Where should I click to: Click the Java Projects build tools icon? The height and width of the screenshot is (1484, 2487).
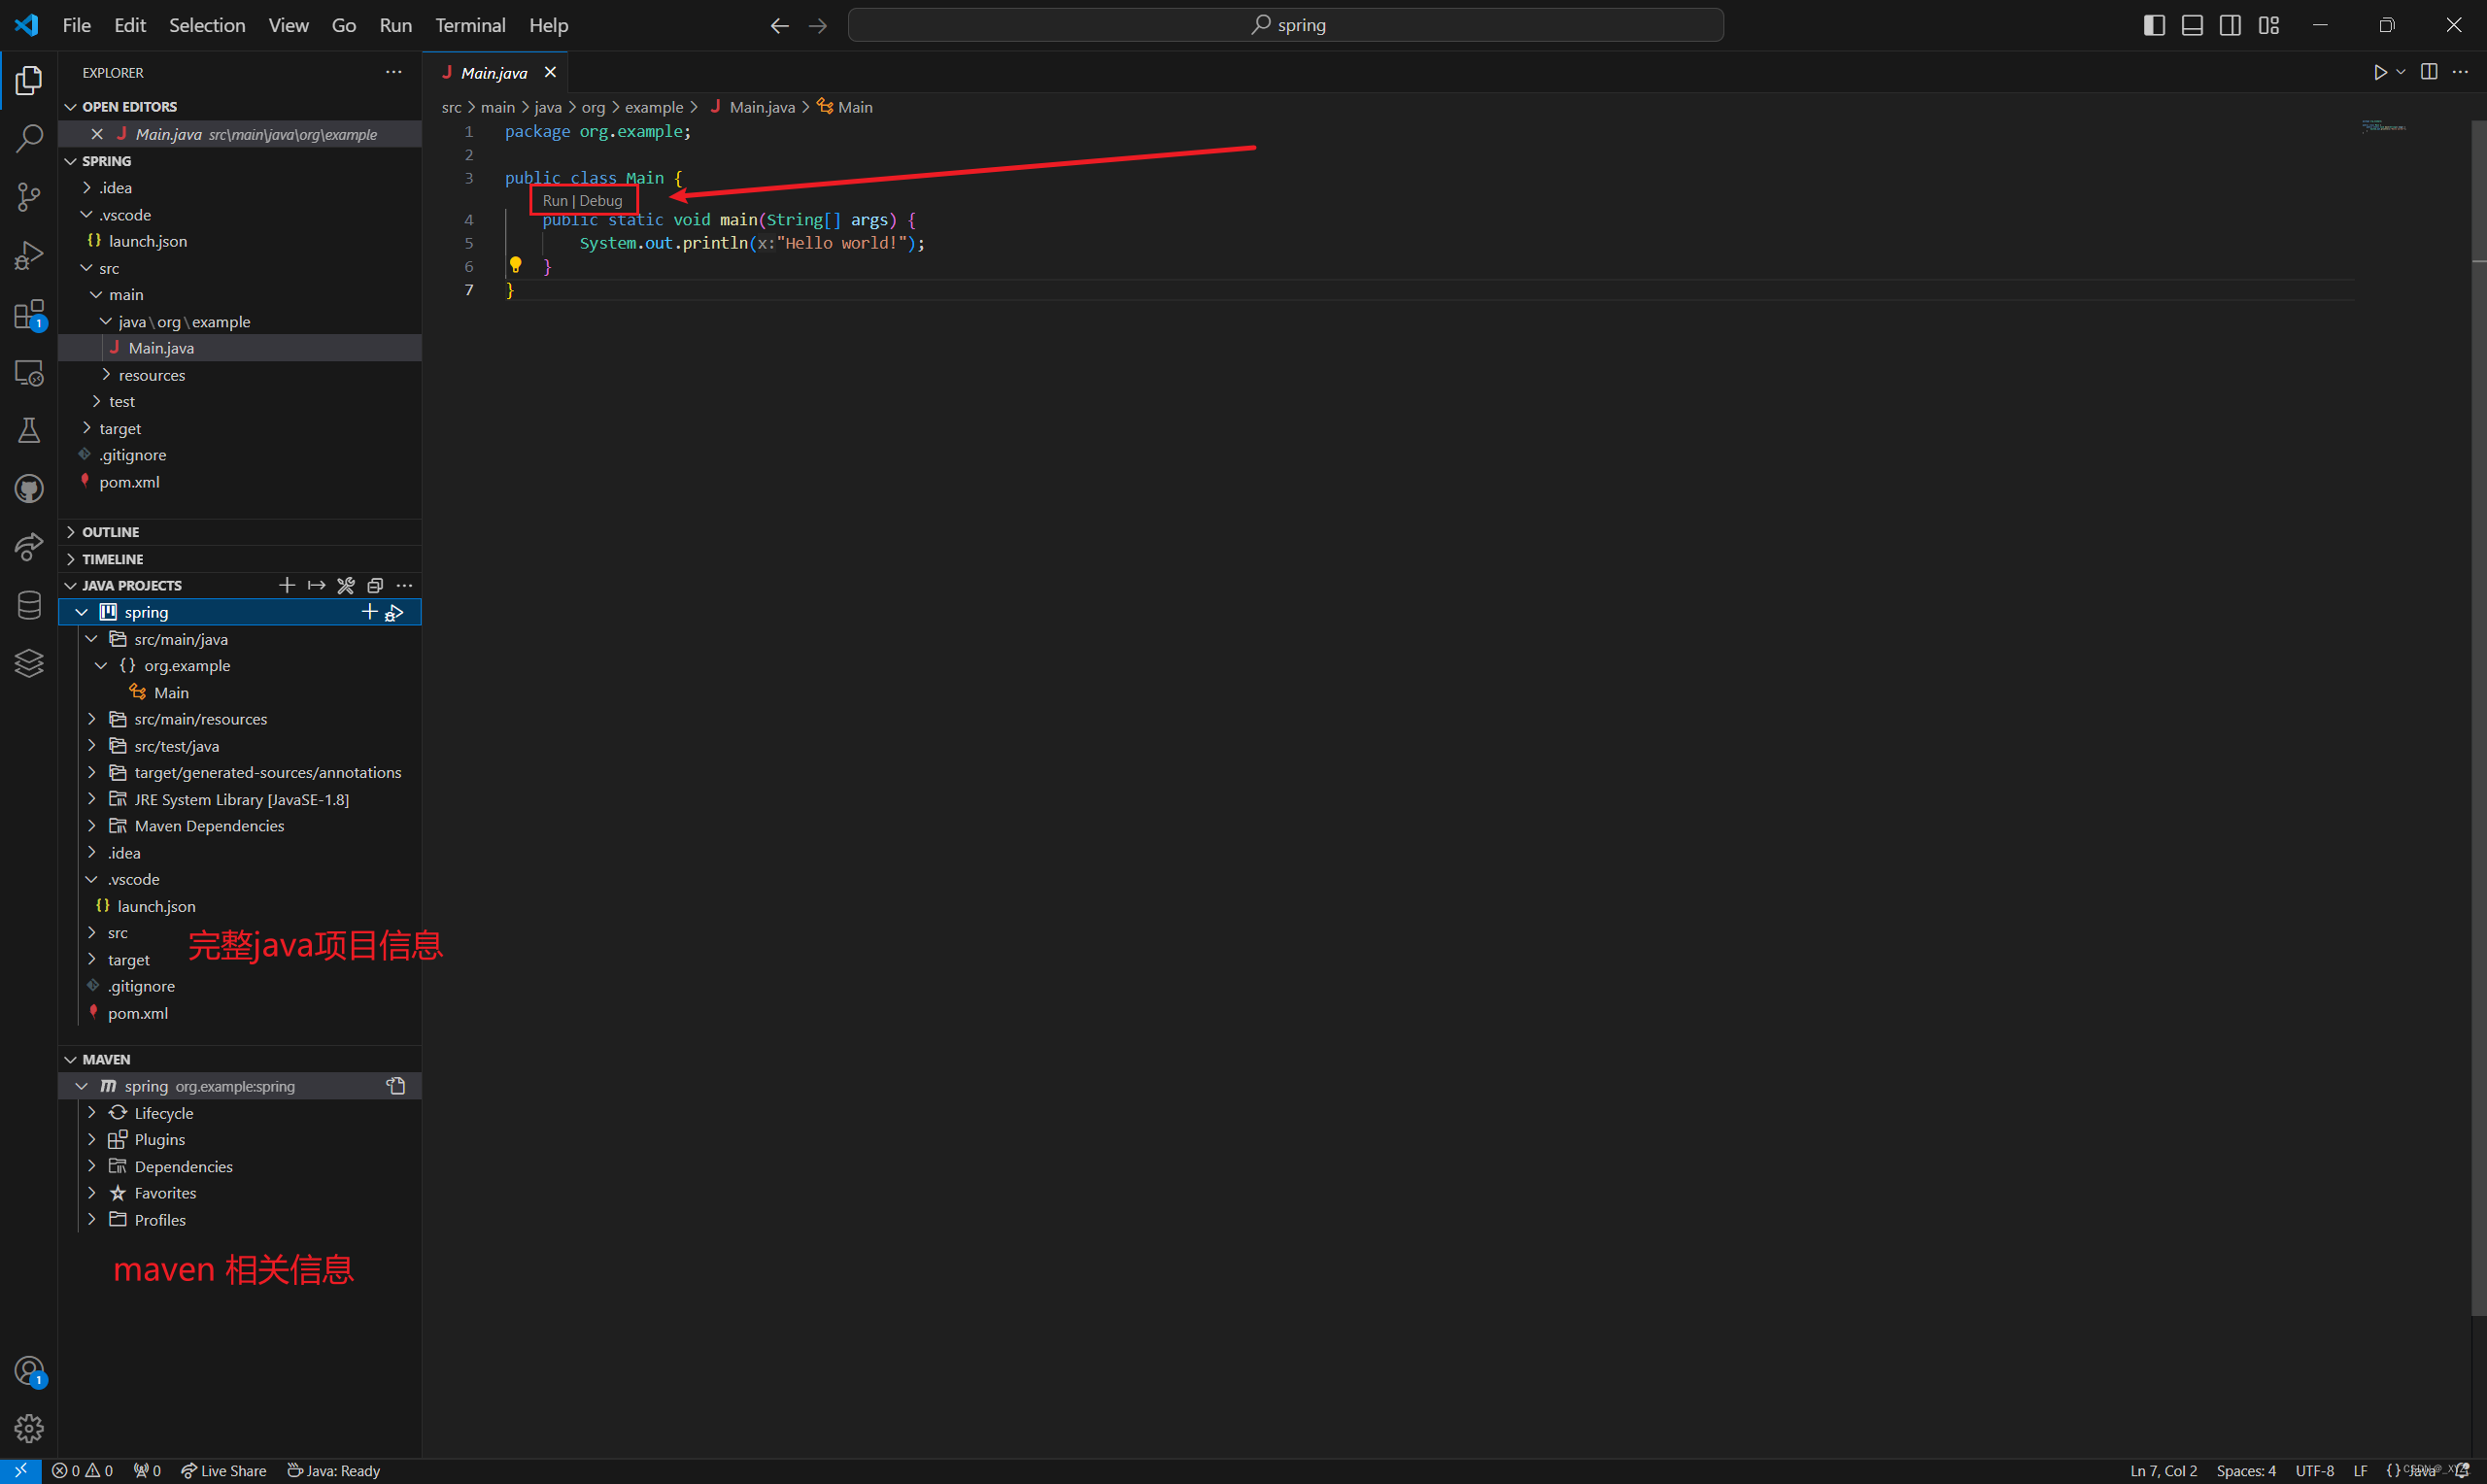pyautogui.click(x=346, y=585)
